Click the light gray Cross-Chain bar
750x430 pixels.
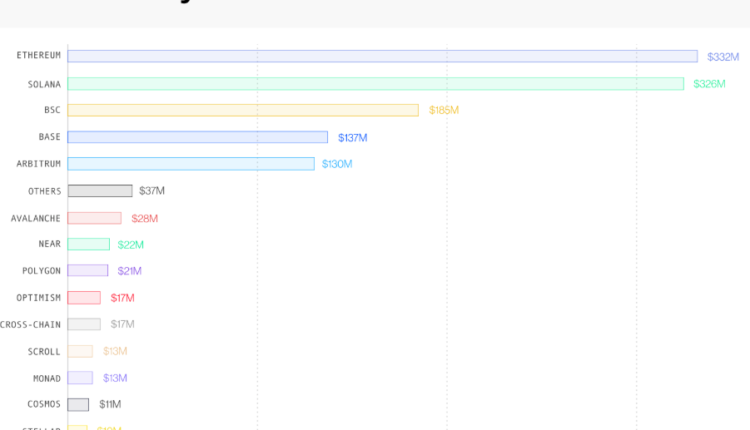(84, 324)
